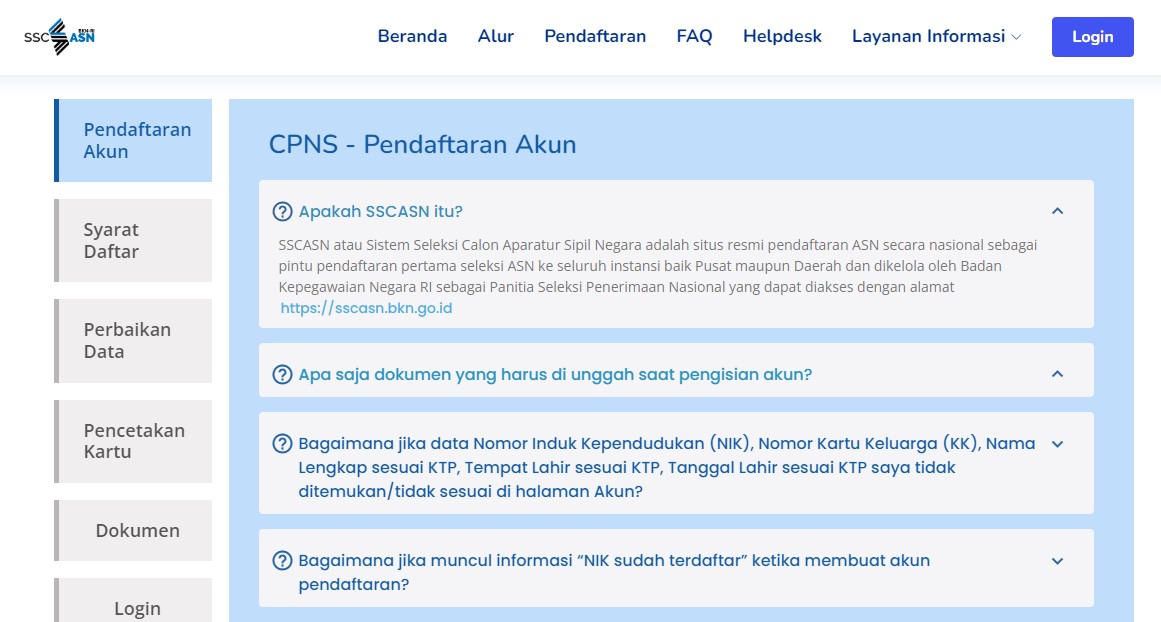This screenshot has width=1161, height=622.
Task: Open the sscasn.bkn.go.id link
Action: [x=366, y=309]
